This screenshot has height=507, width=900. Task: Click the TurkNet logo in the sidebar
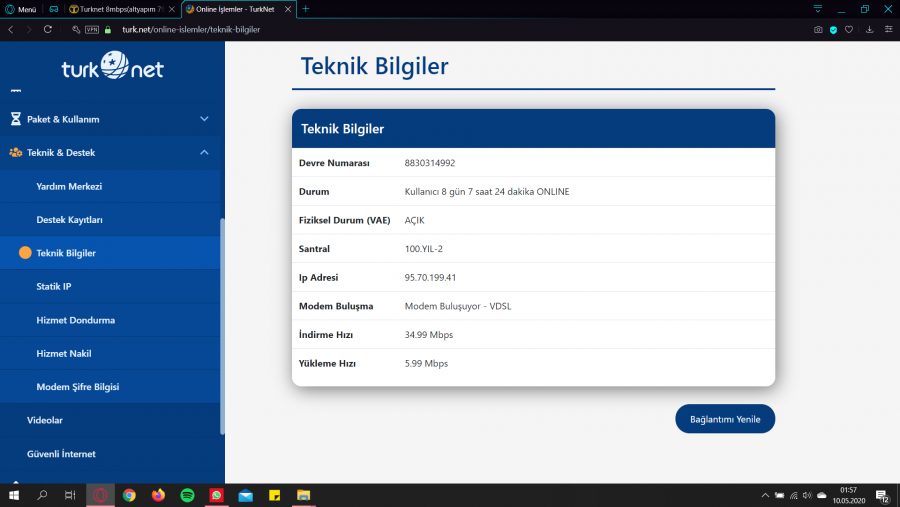point(112,66)
